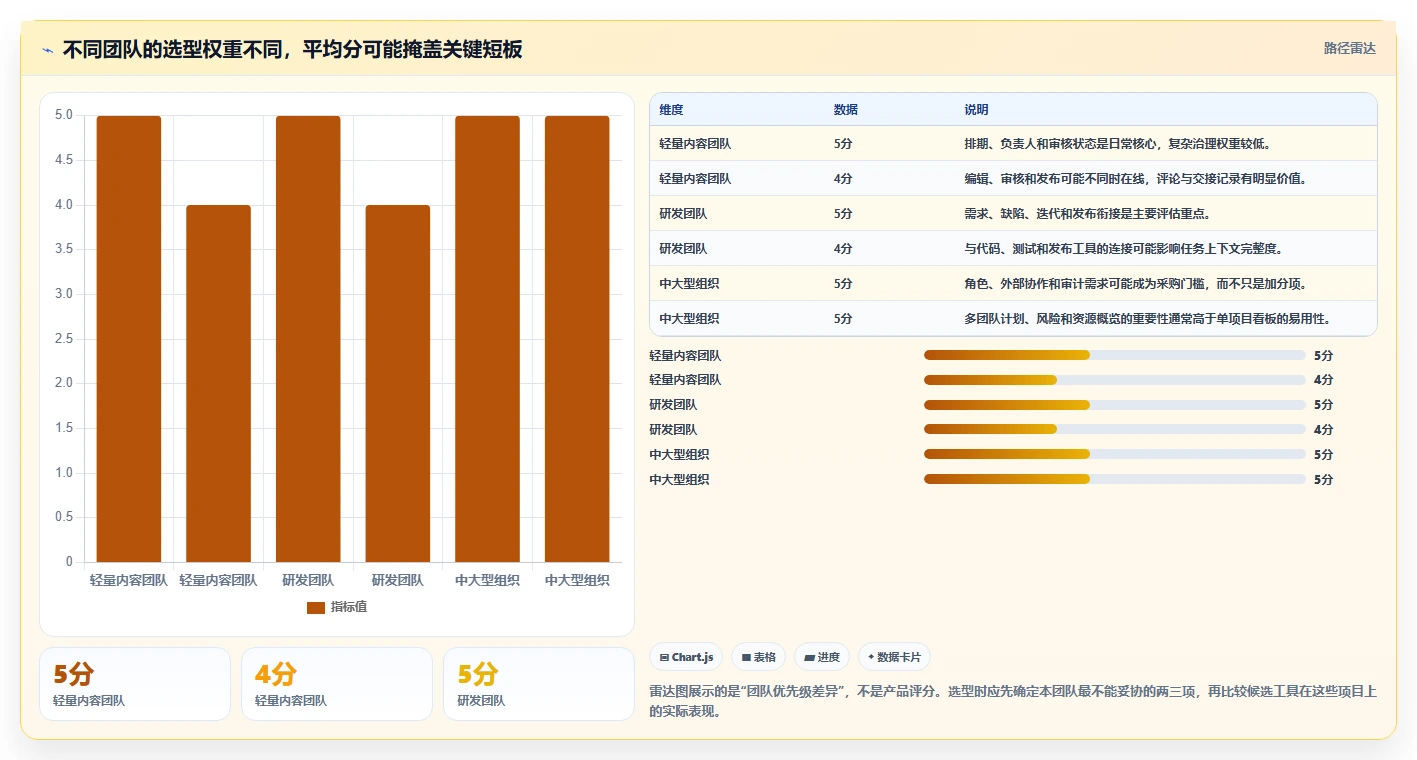This screenshot has height=760, width=1417.
Task: Open the 5分 轻量内容团队 data card
Action: [x=135, y=684]
